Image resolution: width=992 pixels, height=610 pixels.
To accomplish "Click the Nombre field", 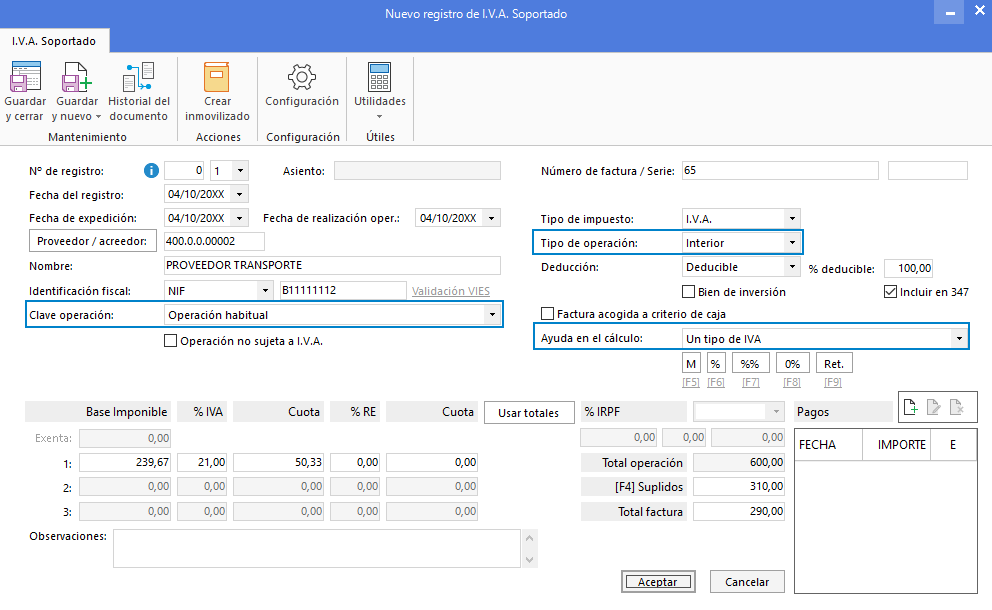I will coord(332,266).
